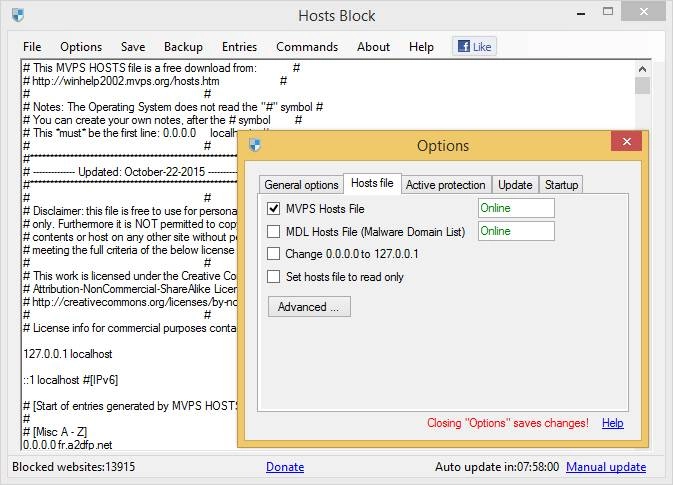Open the Backup menu
673x485 pixels.
183,47
